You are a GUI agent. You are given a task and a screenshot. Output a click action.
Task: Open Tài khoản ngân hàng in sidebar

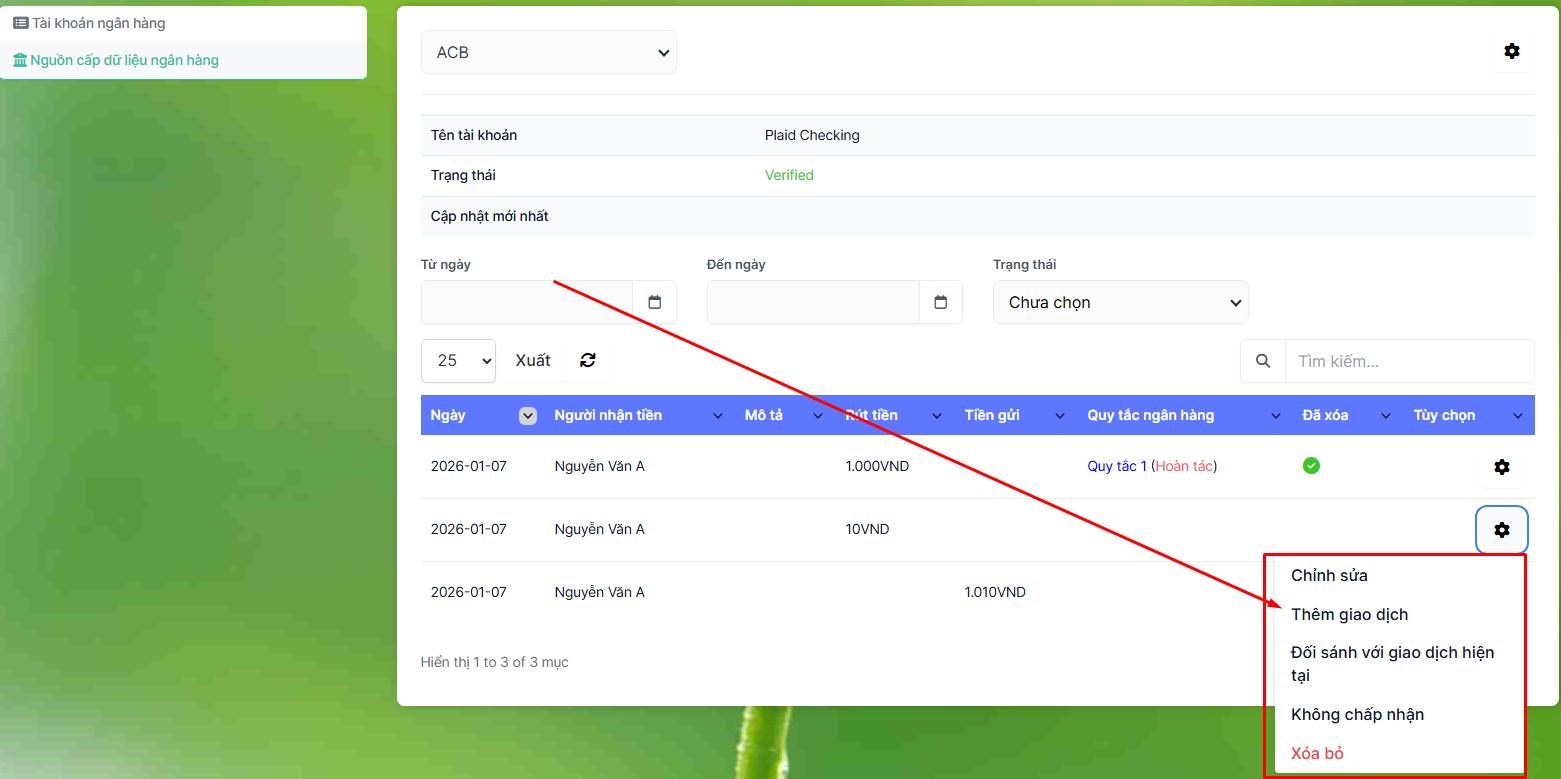pos(98,23)
